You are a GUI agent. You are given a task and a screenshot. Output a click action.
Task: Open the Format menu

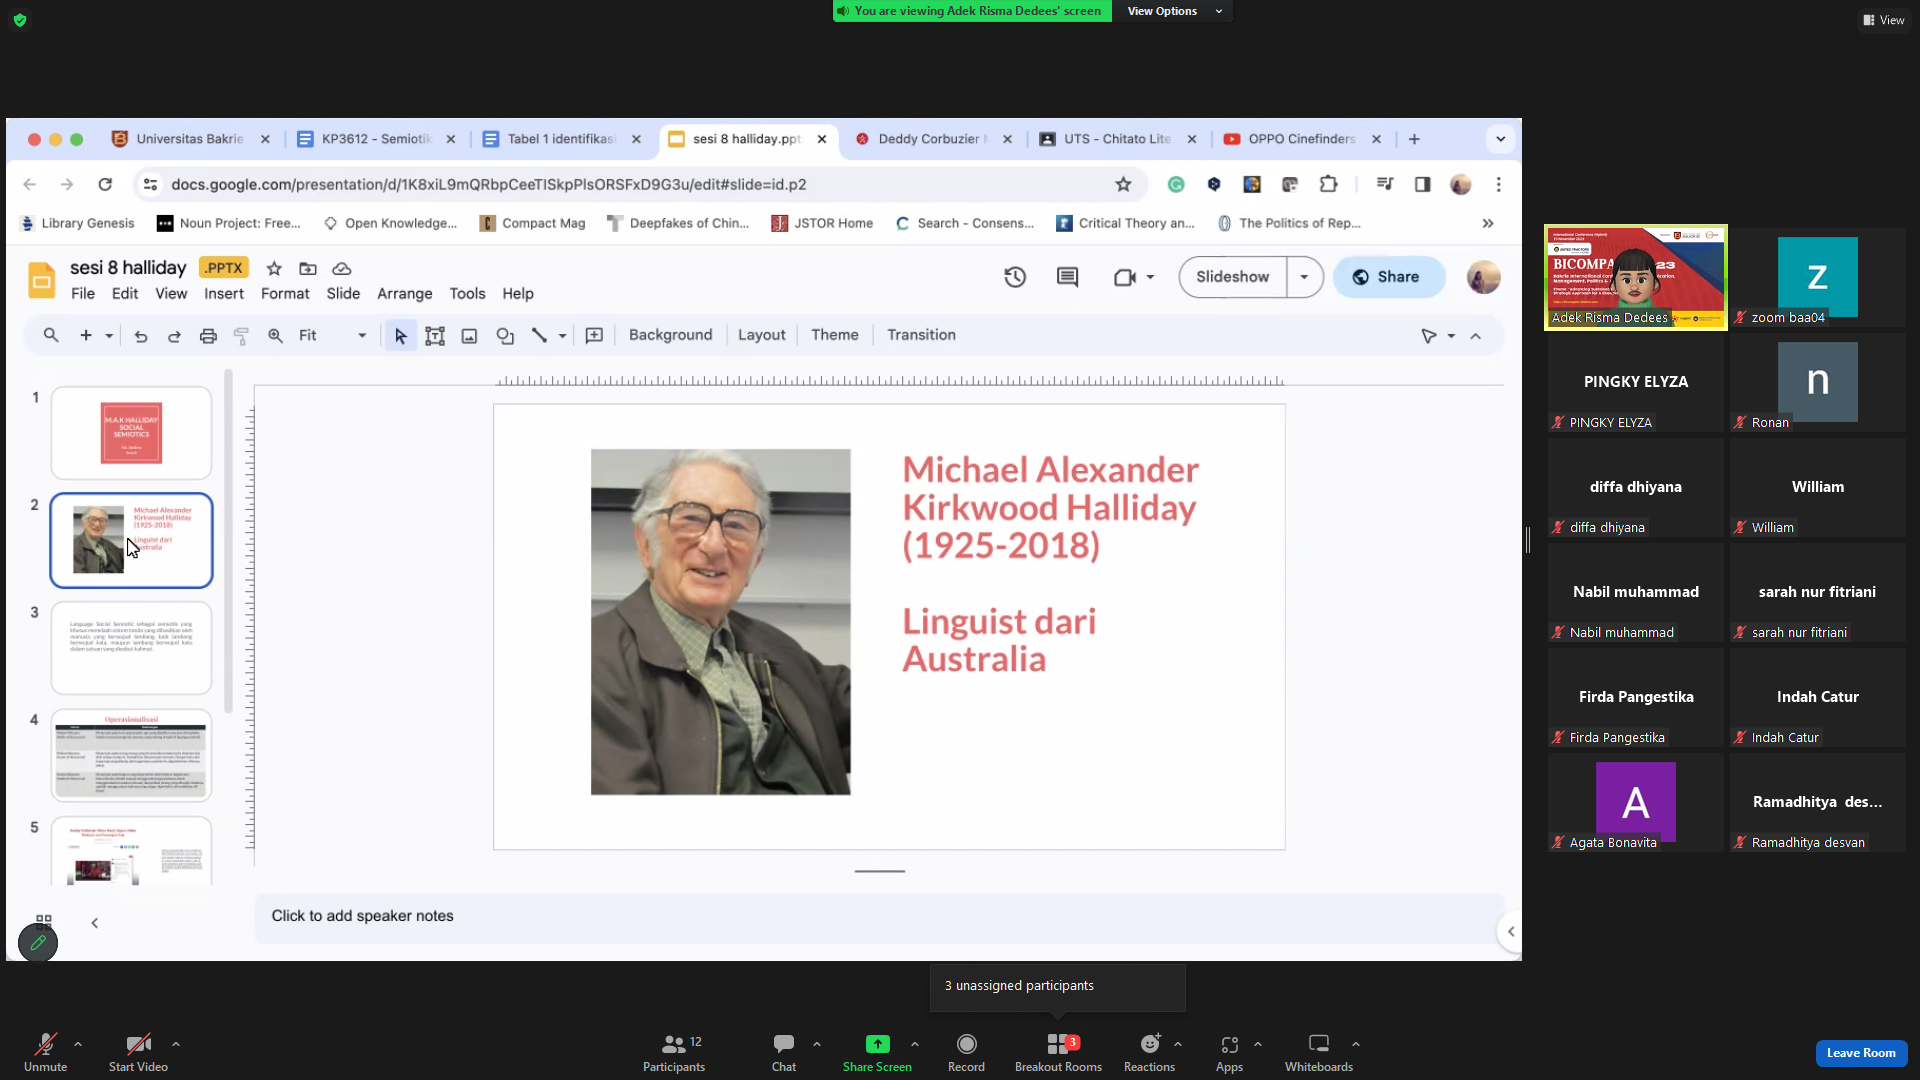285,294
